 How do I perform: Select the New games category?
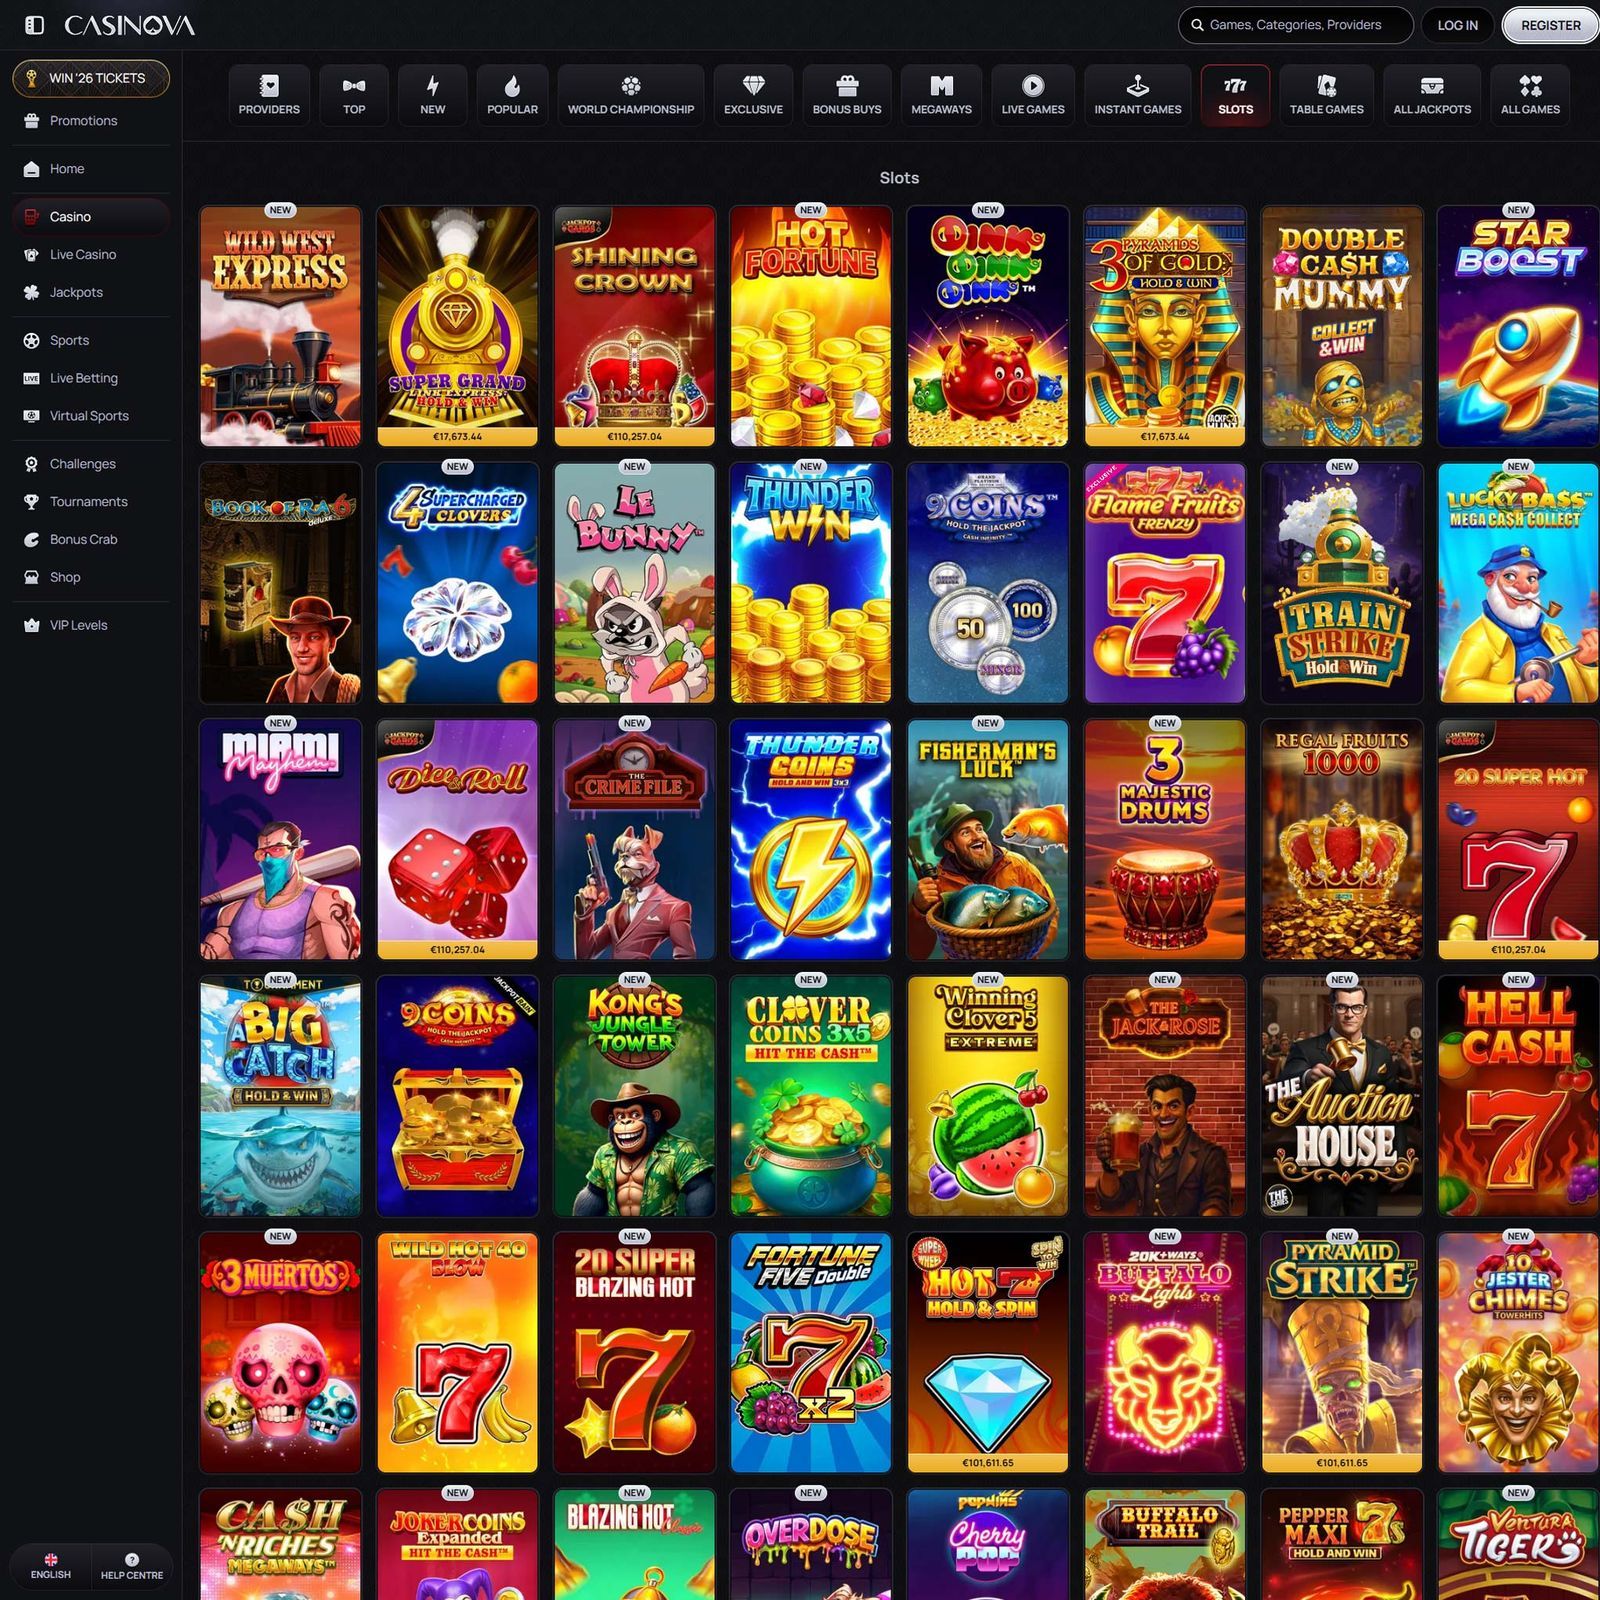coord(433,95)
